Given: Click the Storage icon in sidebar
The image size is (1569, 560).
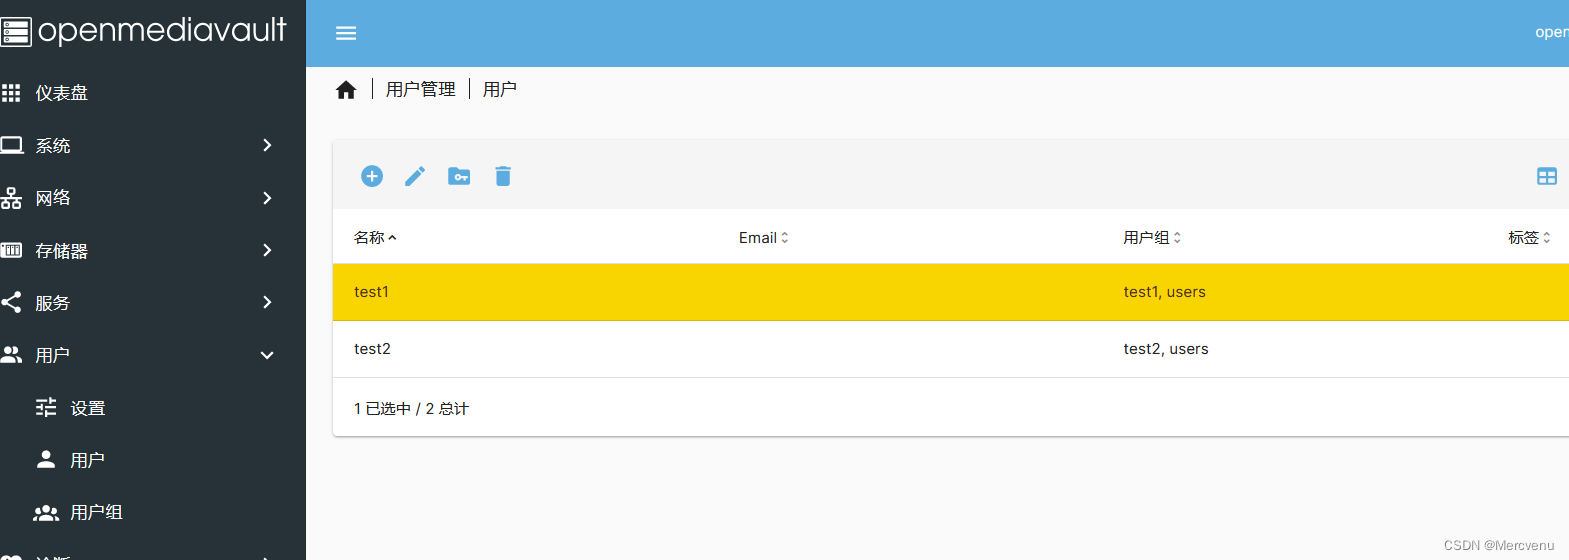Looking at the screenshot, I should pos(11,250).
